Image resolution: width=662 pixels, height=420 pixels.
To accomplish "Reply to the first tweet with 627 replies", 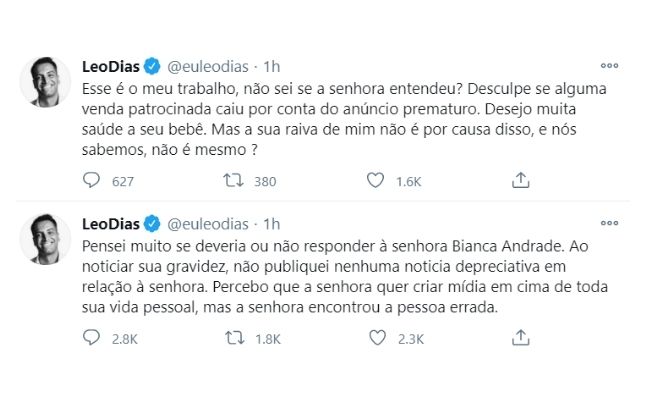I will (92, 181).
